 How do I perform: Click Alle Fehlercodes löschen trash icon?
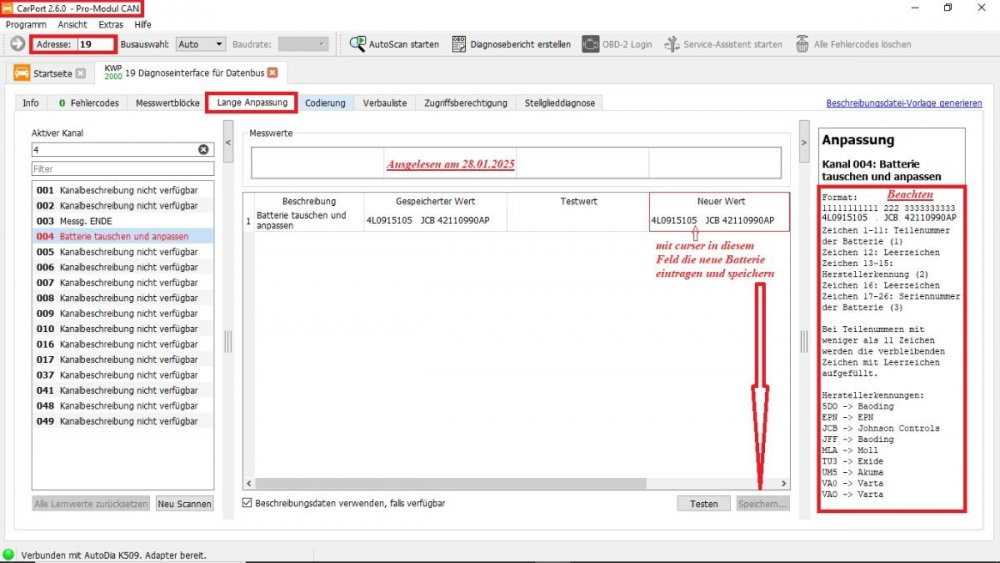[x=802, y=44]
